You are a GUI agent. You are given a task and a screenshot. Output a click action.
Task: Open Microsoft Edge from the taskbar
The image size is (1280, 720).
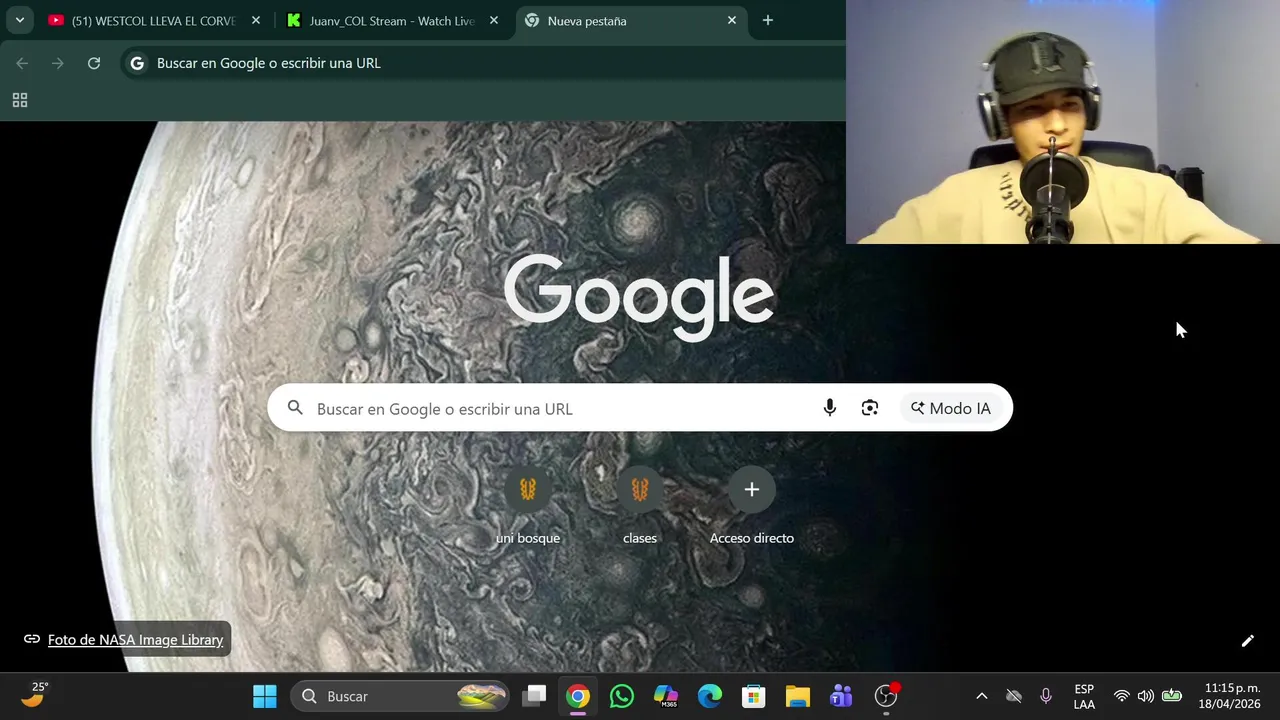pos(710,696)
